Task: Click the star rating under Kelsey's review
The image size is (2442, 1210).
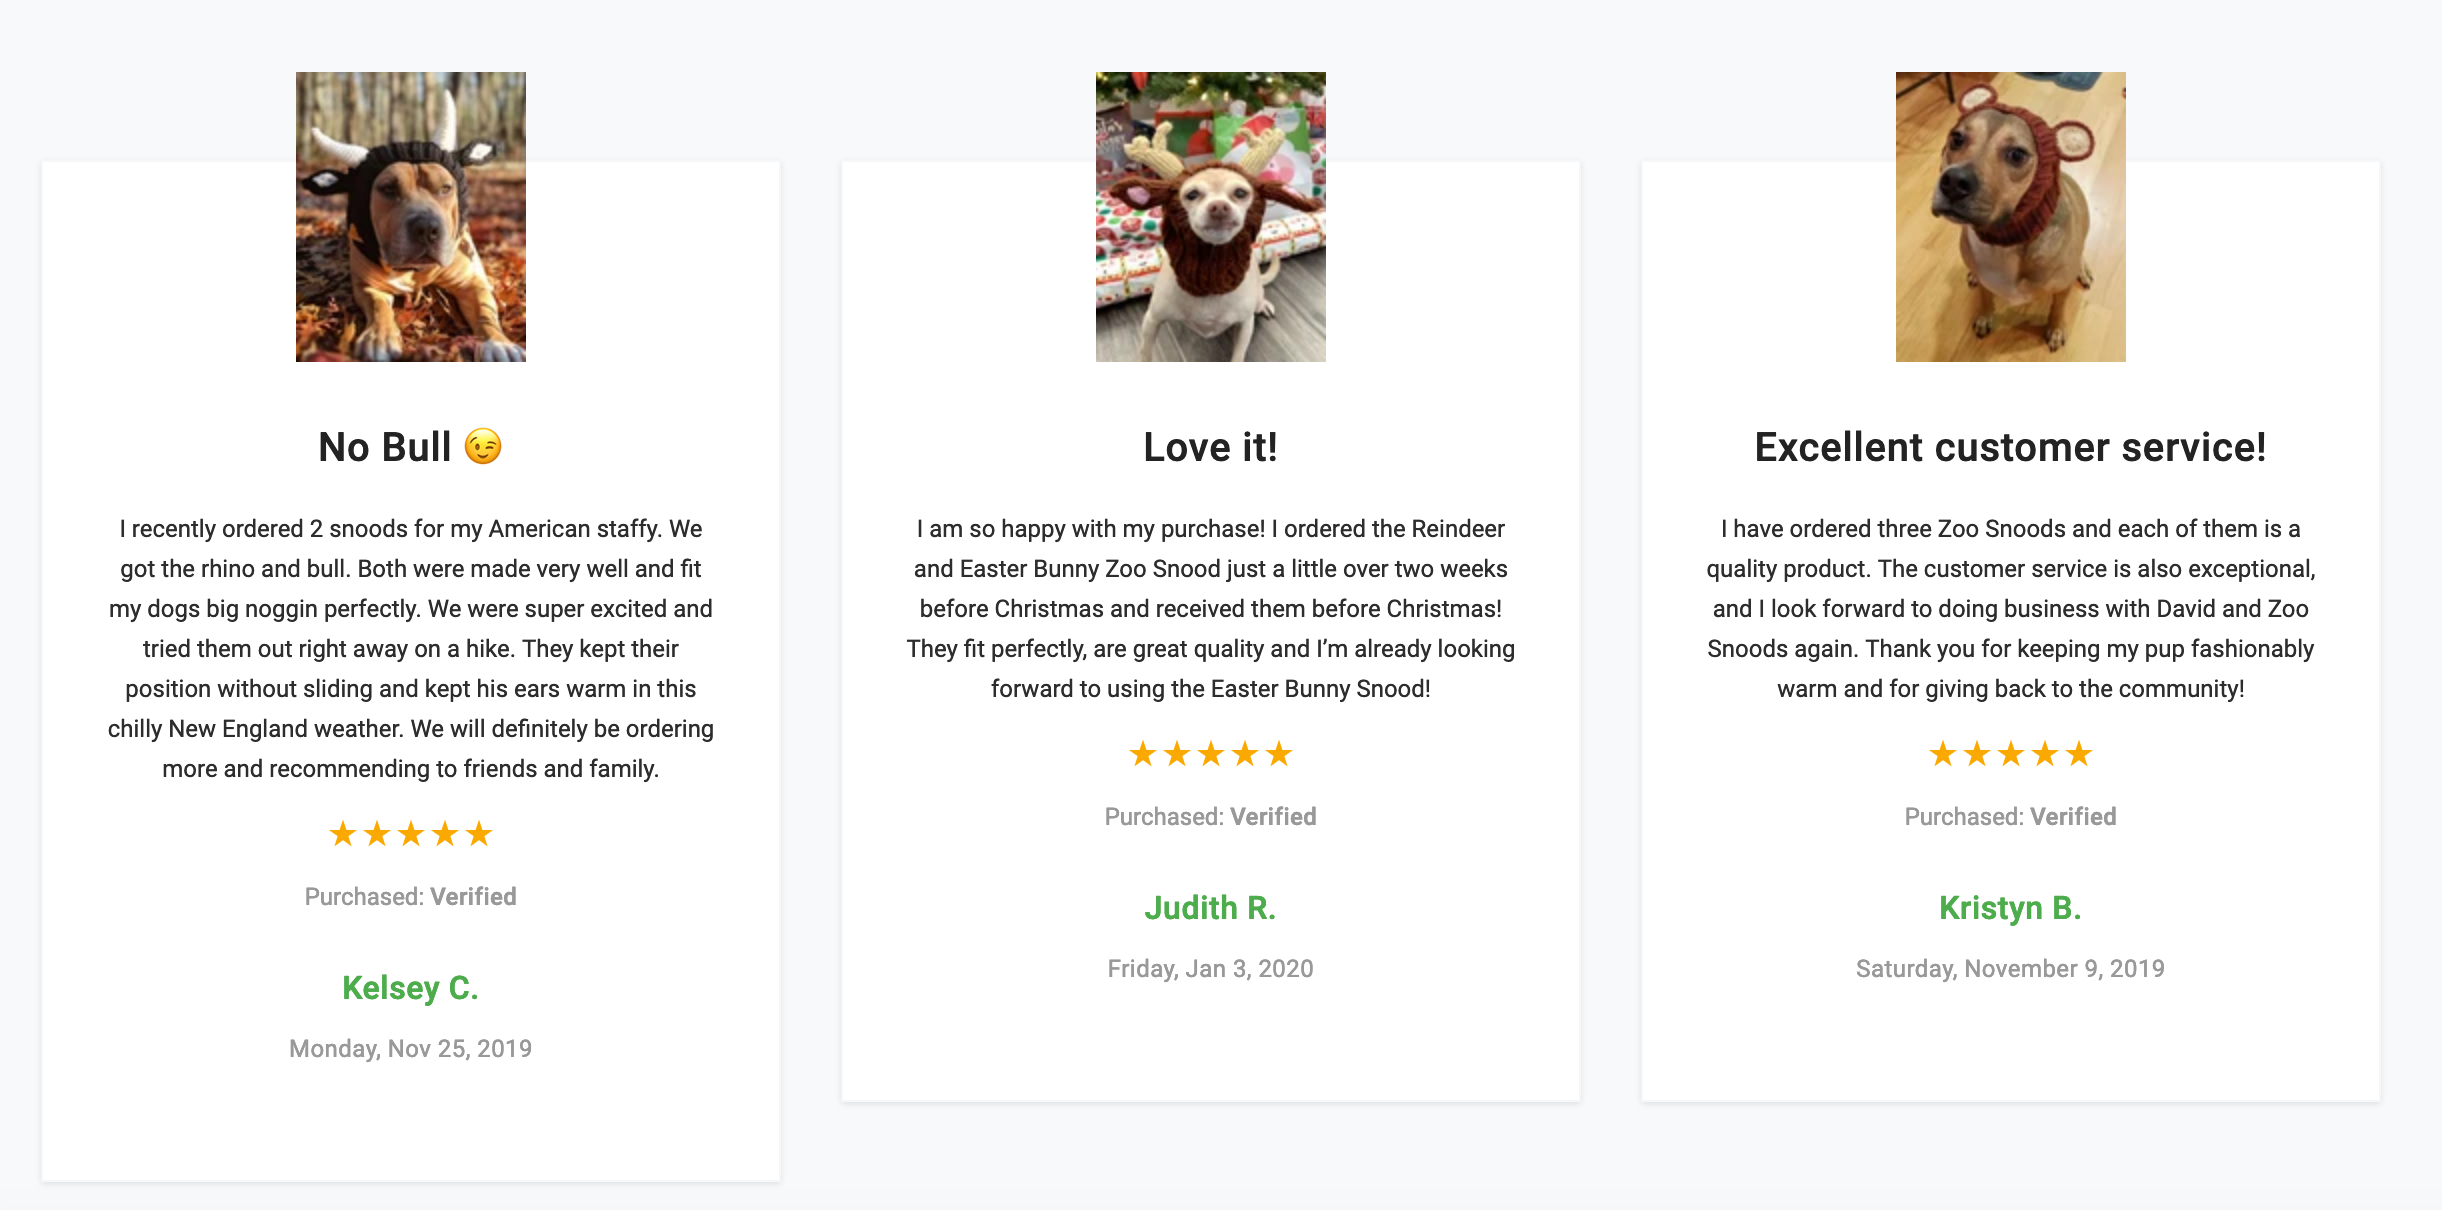Action: (x=410, y=833)
